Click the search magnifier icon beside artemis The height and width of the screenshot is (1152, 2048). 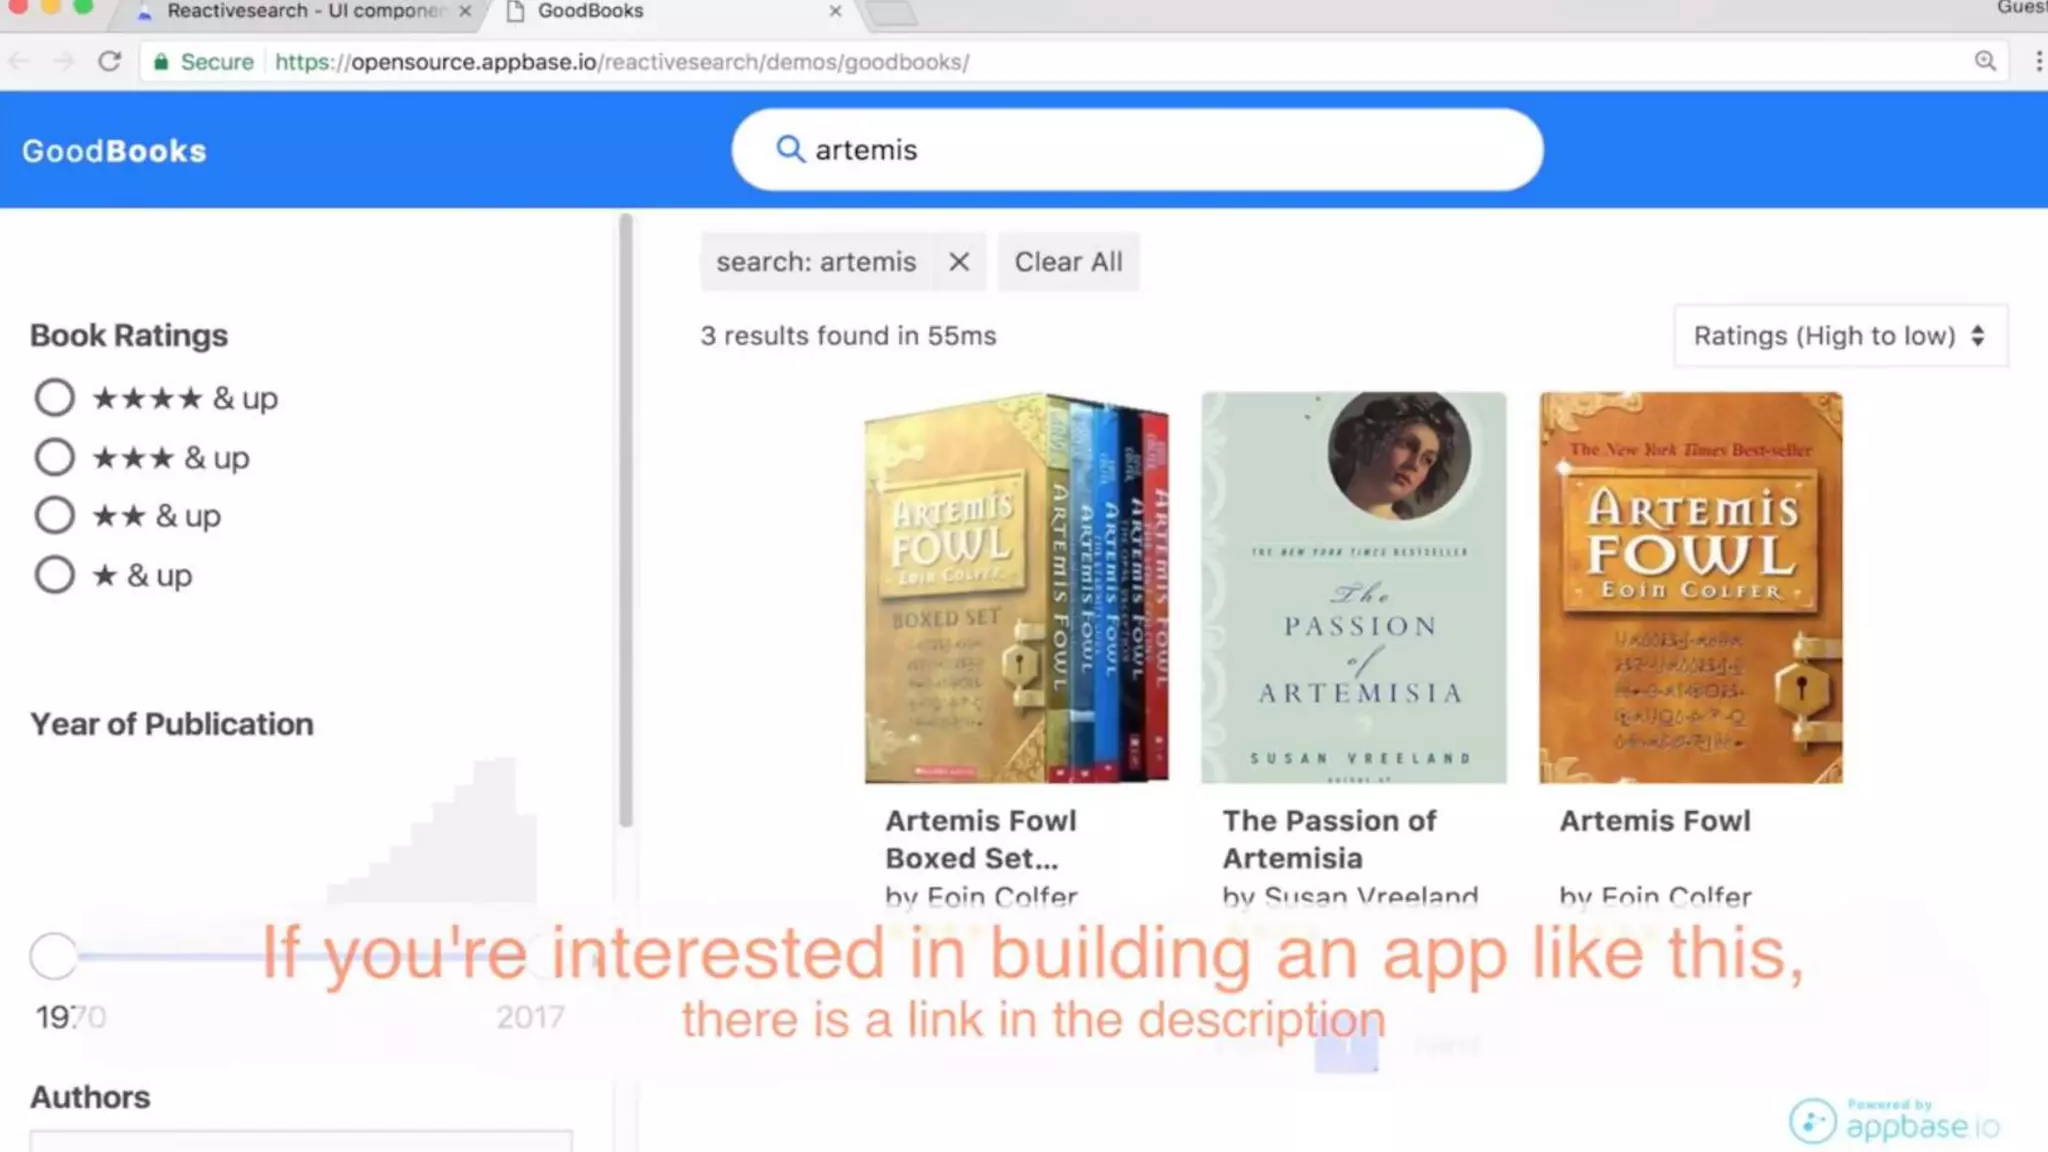tap(789, 149)
